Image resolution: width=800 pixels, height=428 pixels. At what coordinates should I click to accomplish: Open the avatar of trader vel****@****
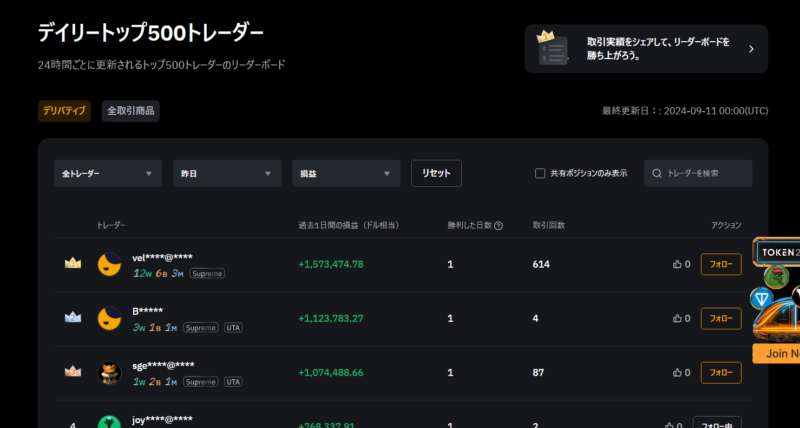click(110, 264)
